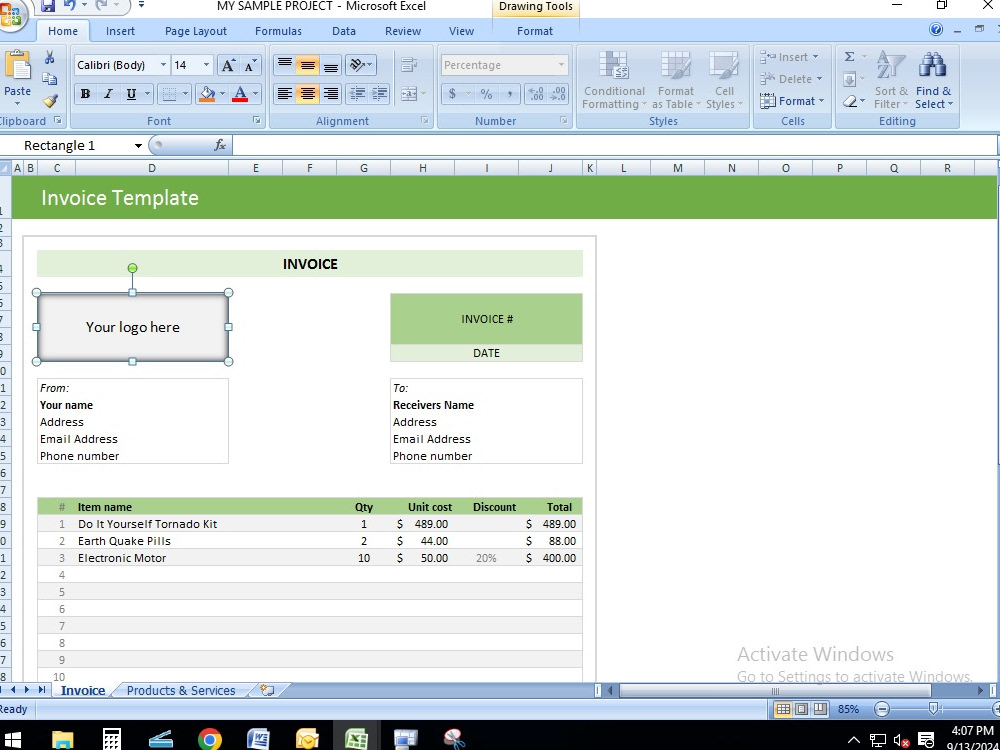1000x750 pixels.
Task: Open the font name Calibri dropdown
Action: pos(163,65)
